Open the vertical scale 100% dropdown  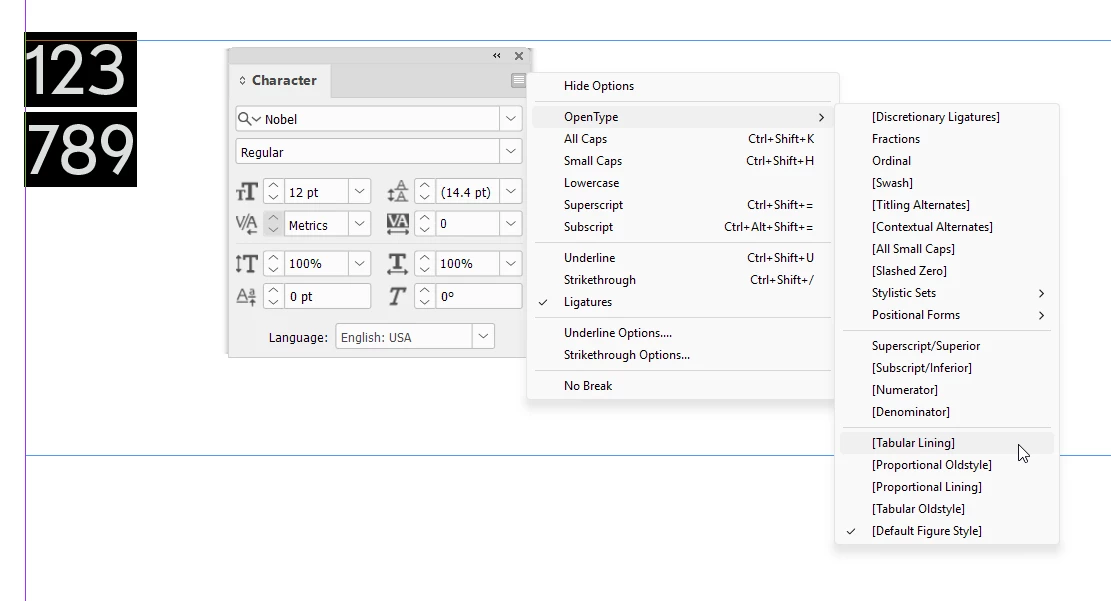point(359,264)
